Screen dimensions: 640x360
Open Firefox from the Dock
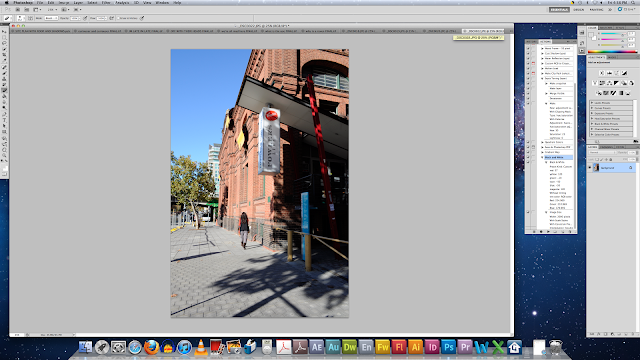[x=151, y=347]
